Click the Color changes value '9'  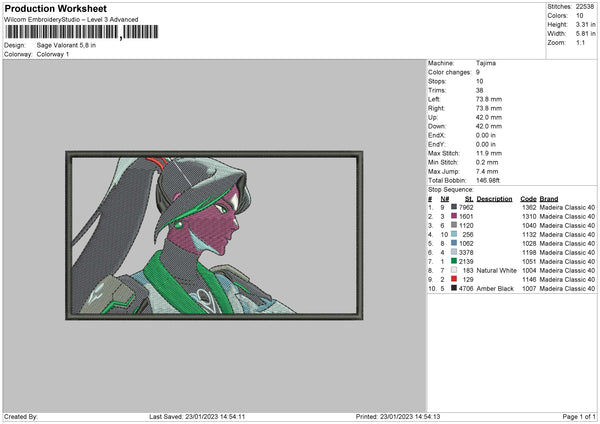click(x=478, y=72)
